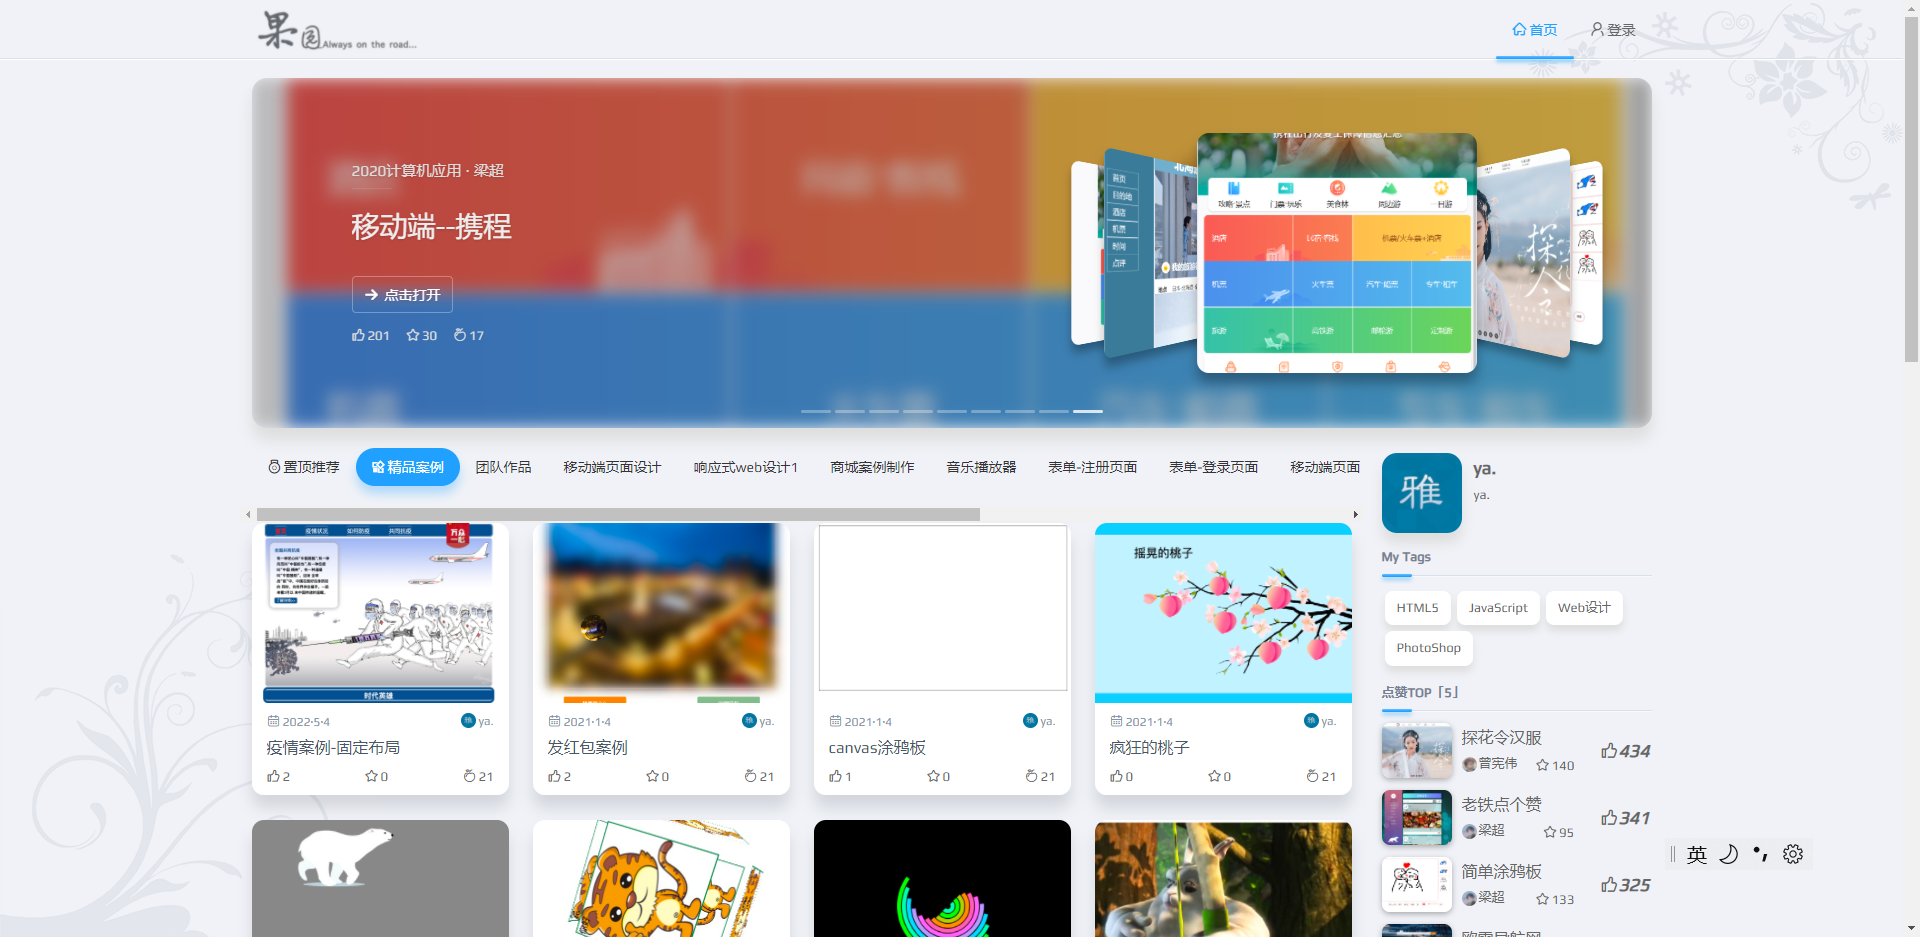Toggle the moon icon in the IME toolbar
The width and height of the screenshot is (1920, 937).
coord(1728,854)
